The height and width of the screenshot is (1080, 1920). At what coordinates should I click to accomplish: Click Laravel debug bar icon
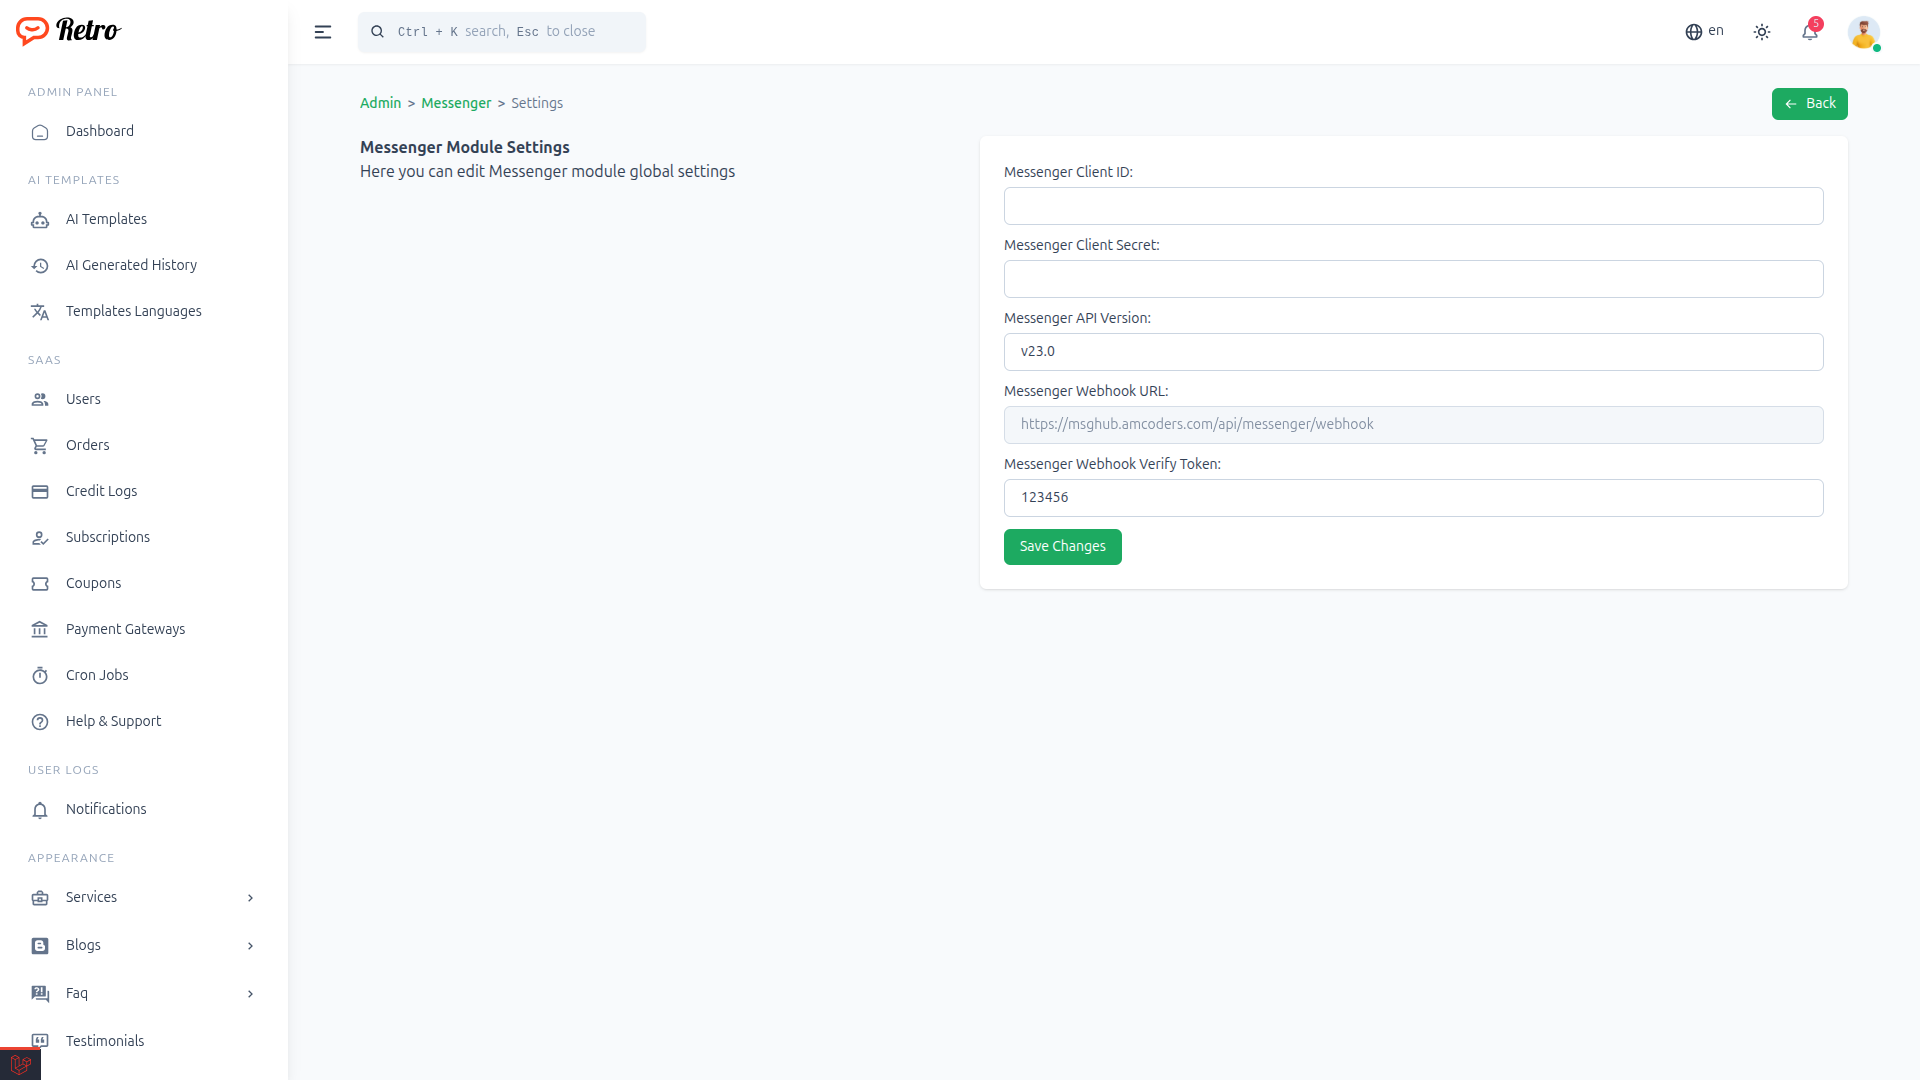coord(20,1064)
